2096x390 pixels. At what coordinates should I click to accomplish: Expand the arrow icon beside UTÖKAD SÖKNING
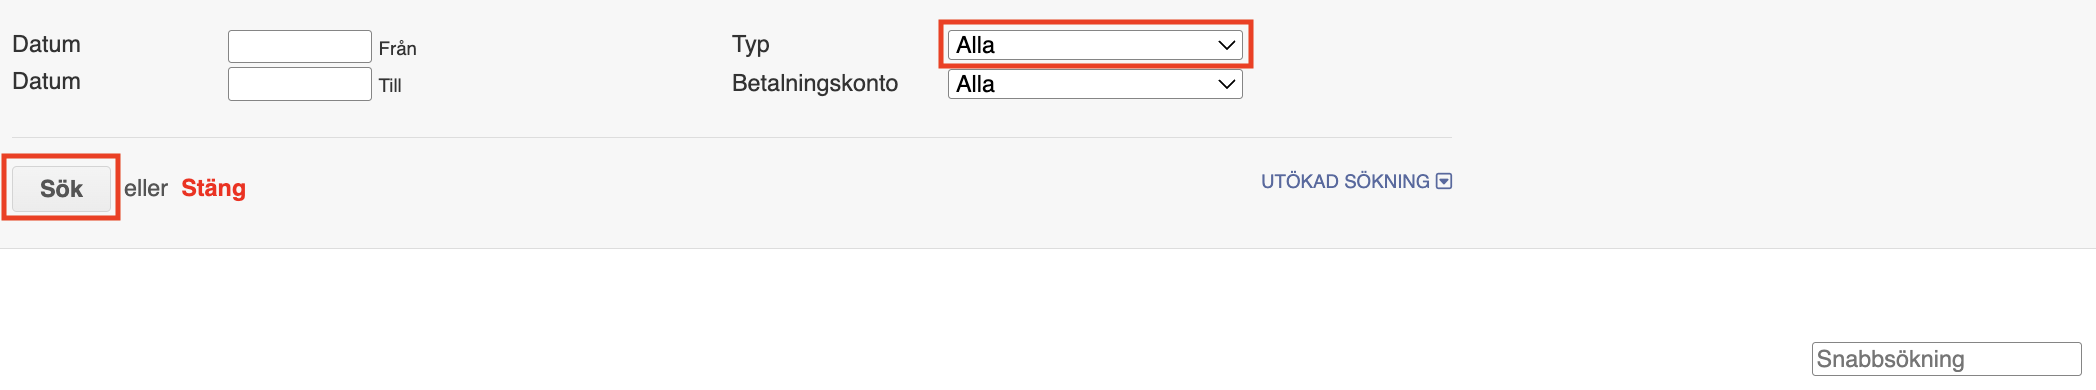click(1444, 181)
